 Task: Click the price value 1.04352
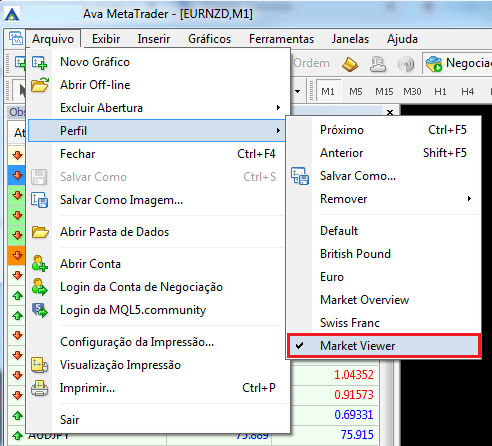coord(354,375)
